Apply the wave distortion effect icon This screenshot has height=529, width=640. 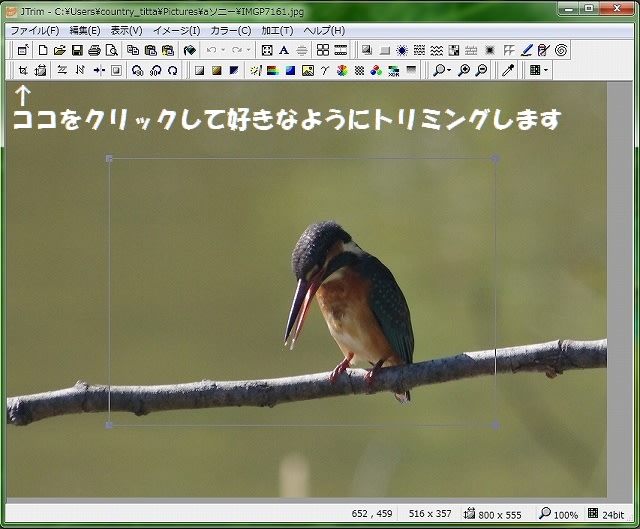437,50
